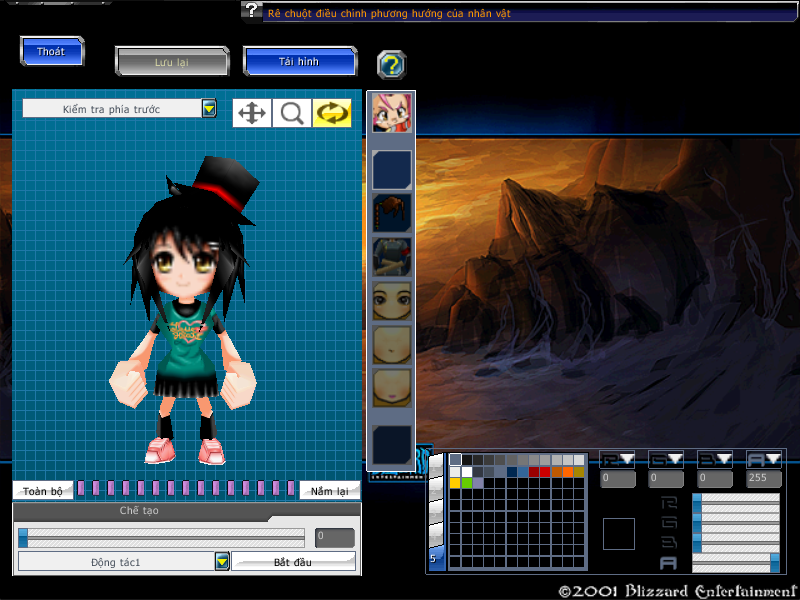Click the Nắm lại button
This screenshot has width=800, height=600.
click(x=330, y=491)
